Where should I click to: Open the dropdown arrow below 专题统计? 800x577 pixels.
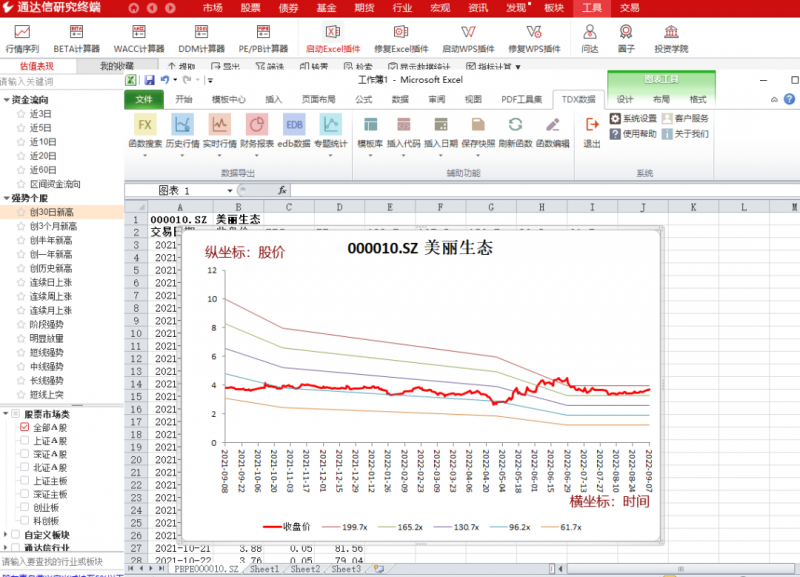331,155
